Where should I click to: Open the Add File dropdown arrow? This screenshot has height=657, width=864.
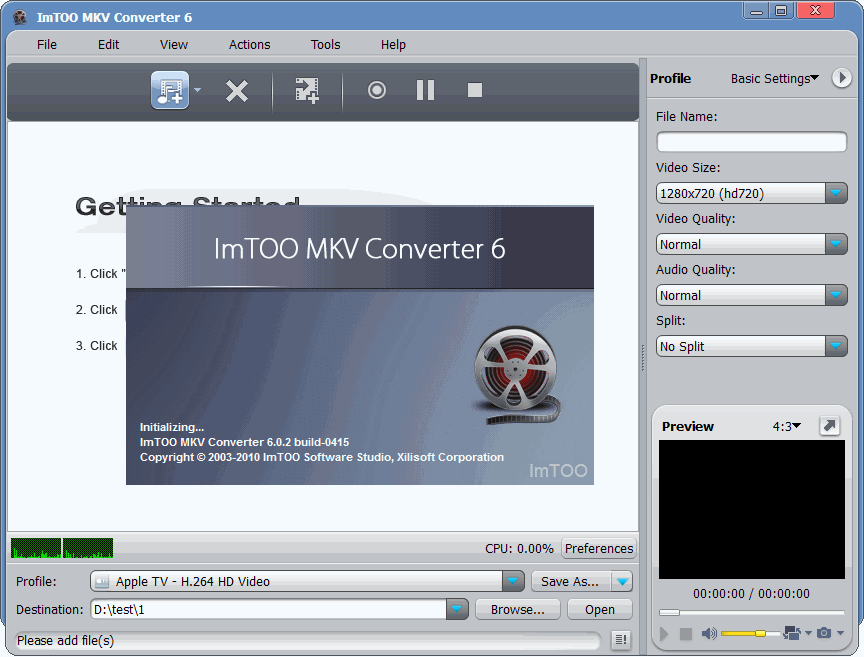coord(197,90)
